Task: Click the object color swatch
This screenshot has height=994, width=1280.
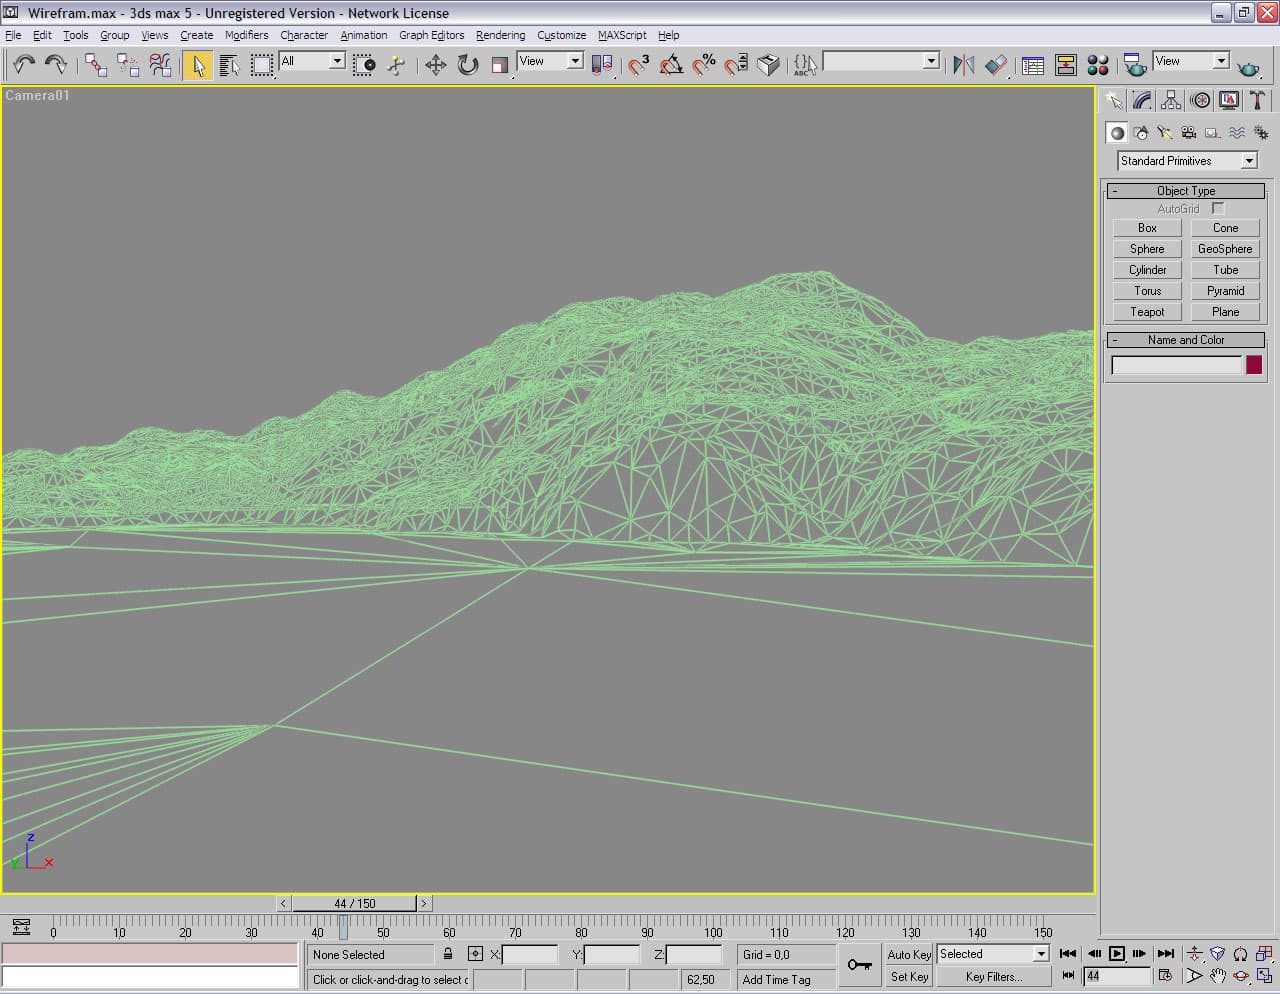Action: click(1254, 366)
